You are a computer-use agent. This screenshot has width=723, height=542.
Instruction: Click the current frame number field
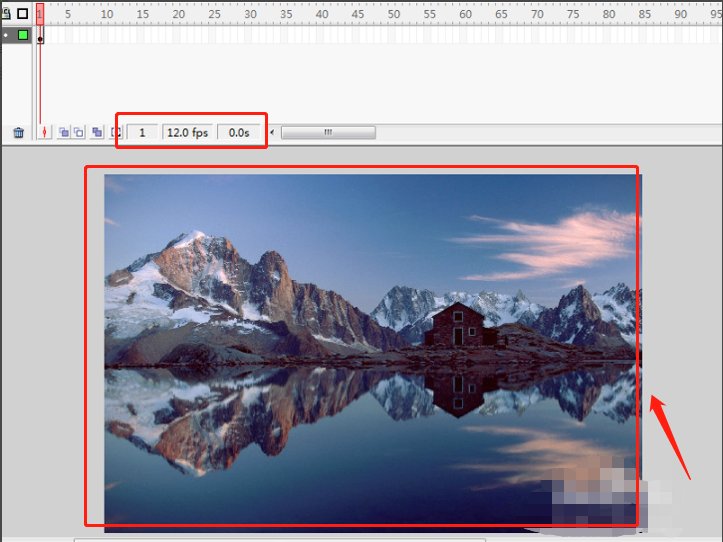143,132
